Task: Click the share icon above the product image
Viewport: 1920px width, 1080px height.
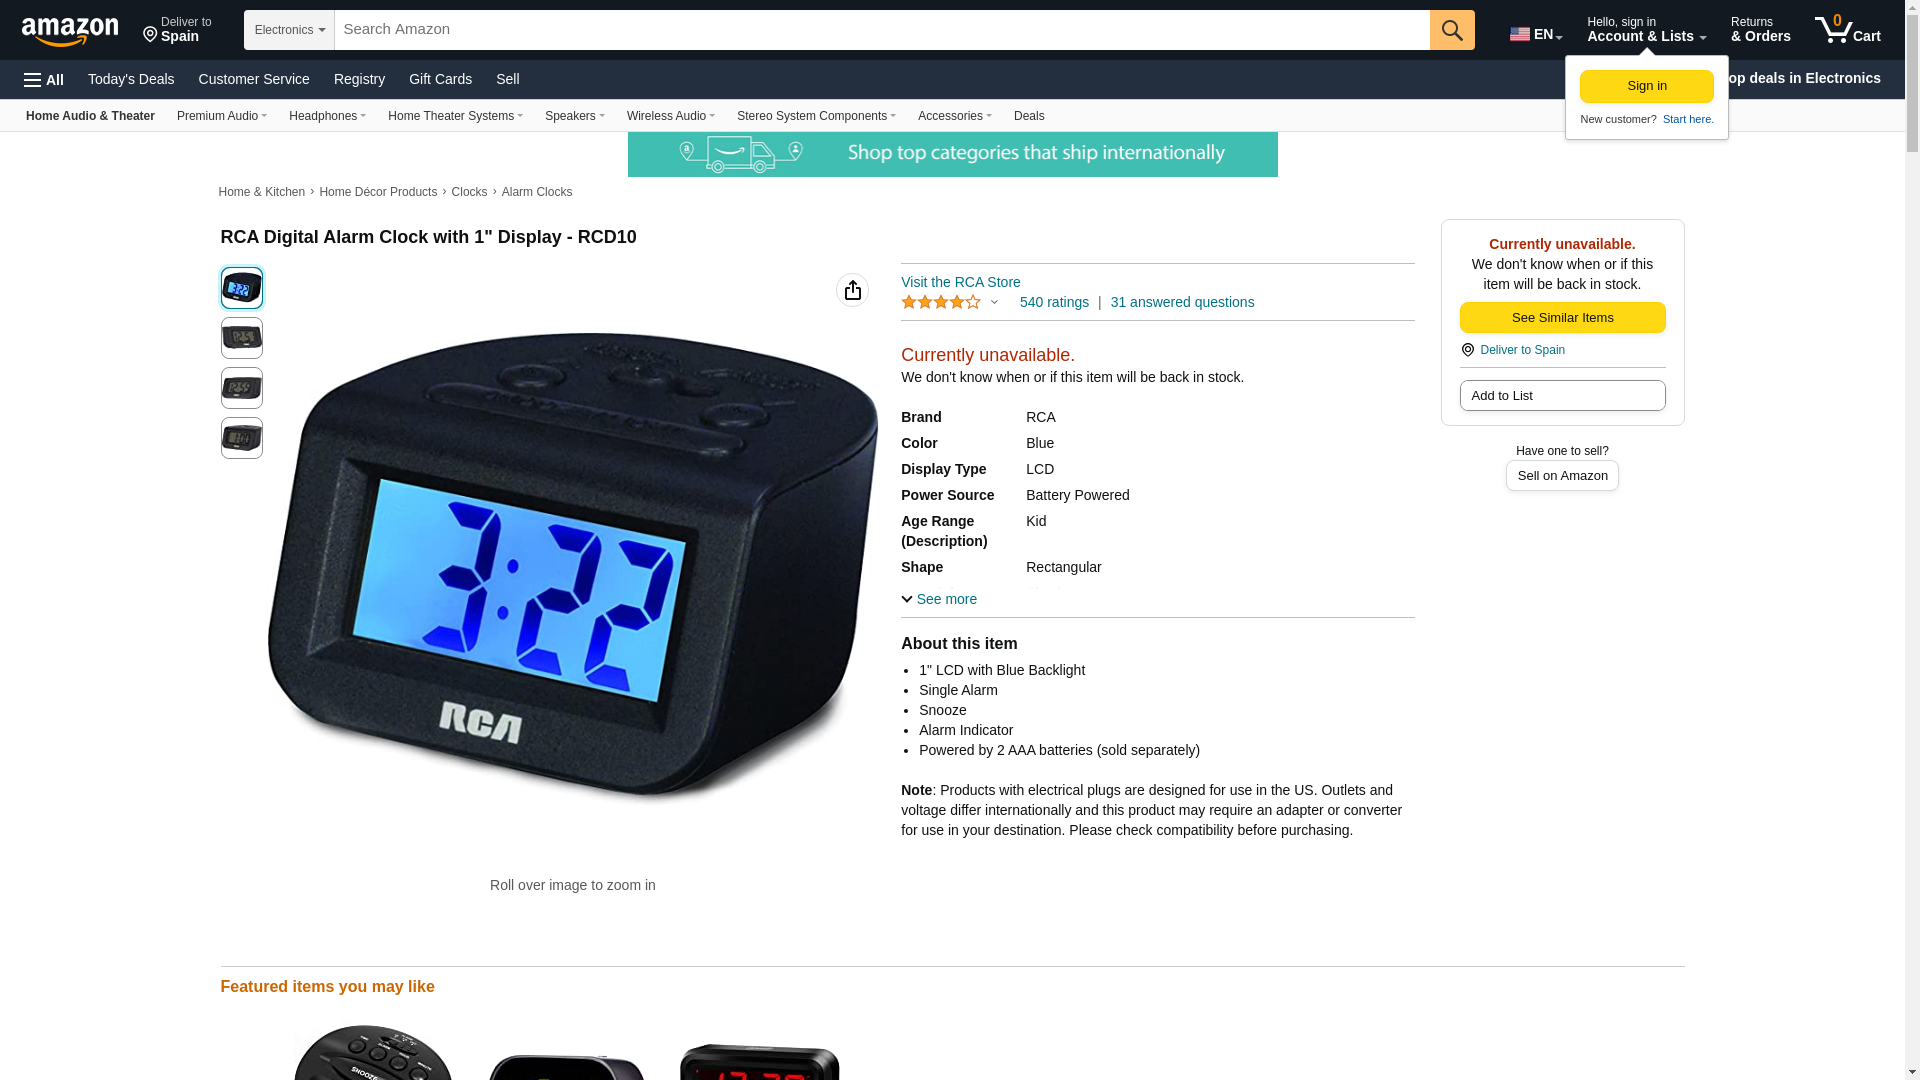Action: click(853, 290)
